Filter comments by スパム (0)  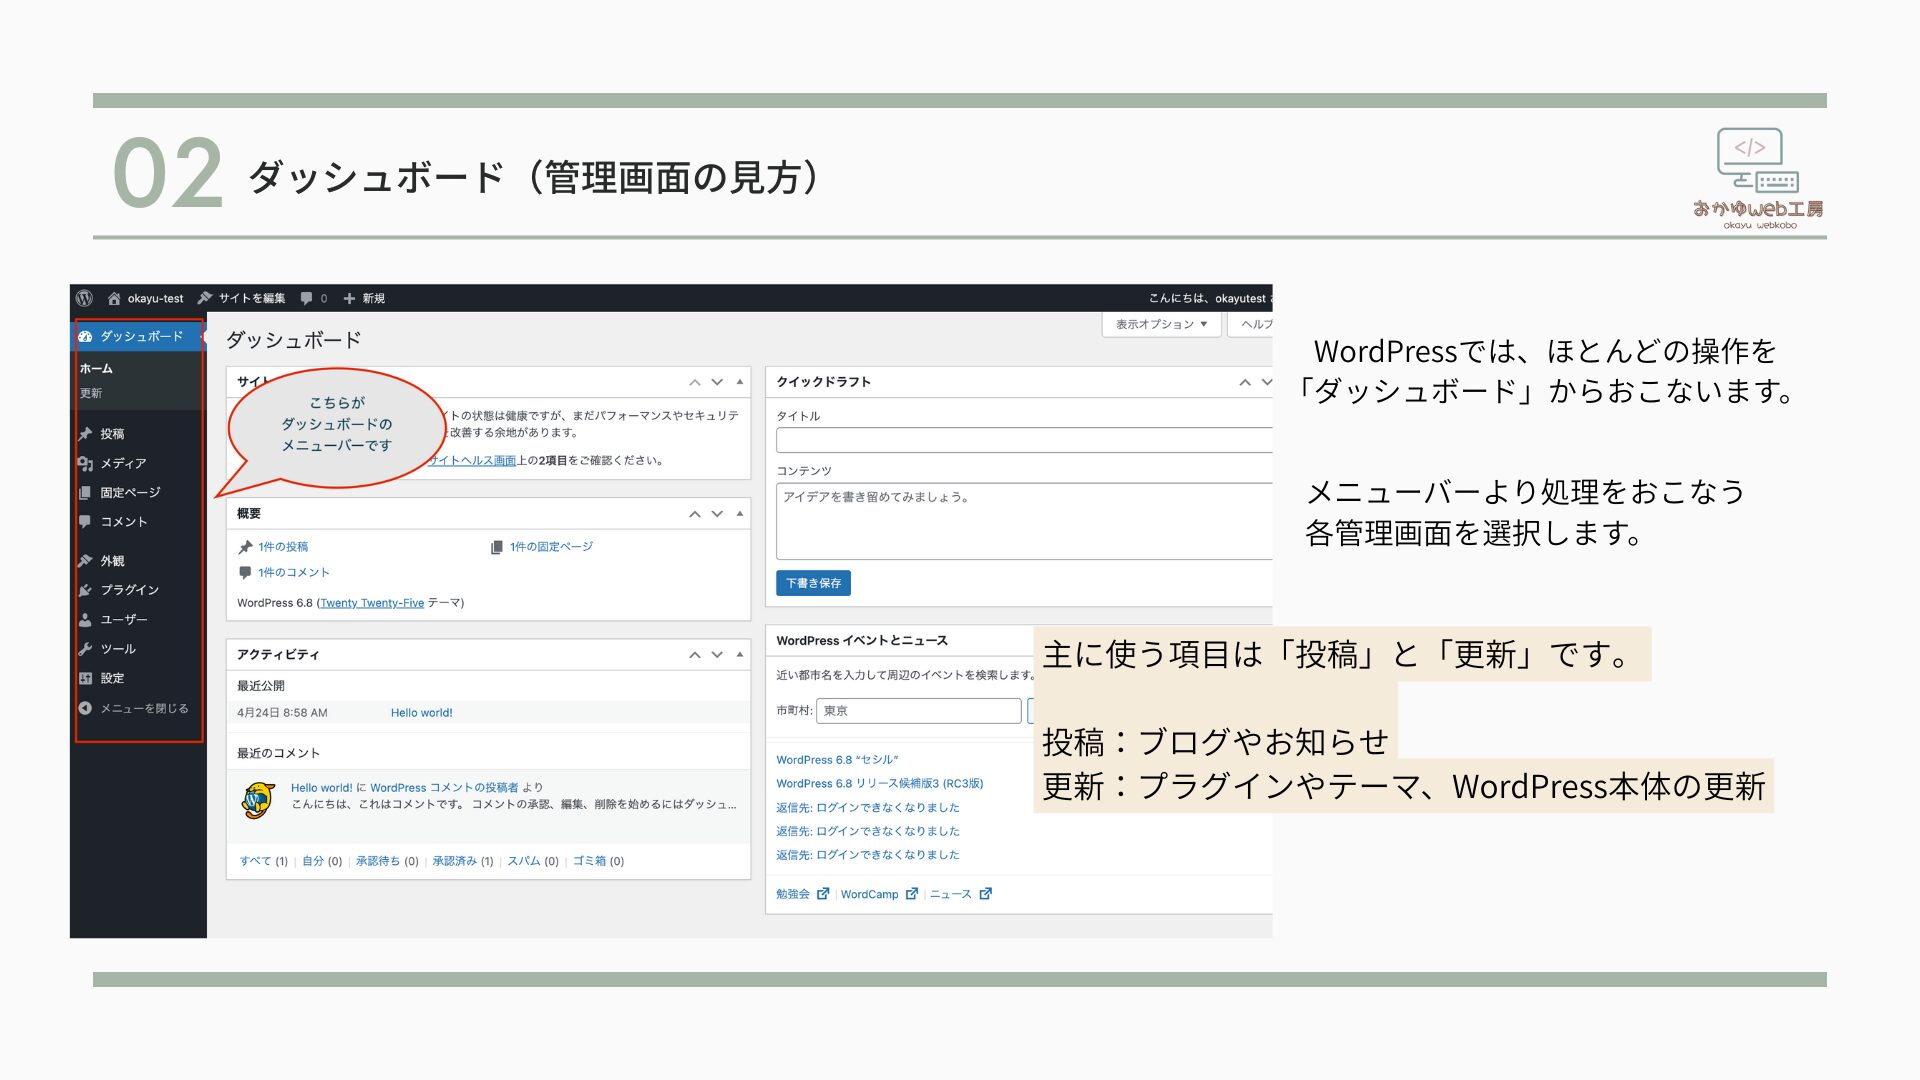[x=533, y=861]
